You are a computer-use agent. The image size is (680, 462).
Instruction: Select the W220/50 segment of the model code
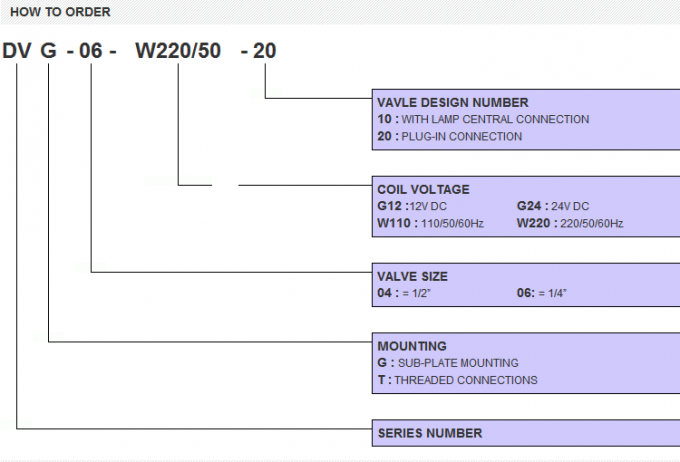[177, 52]
